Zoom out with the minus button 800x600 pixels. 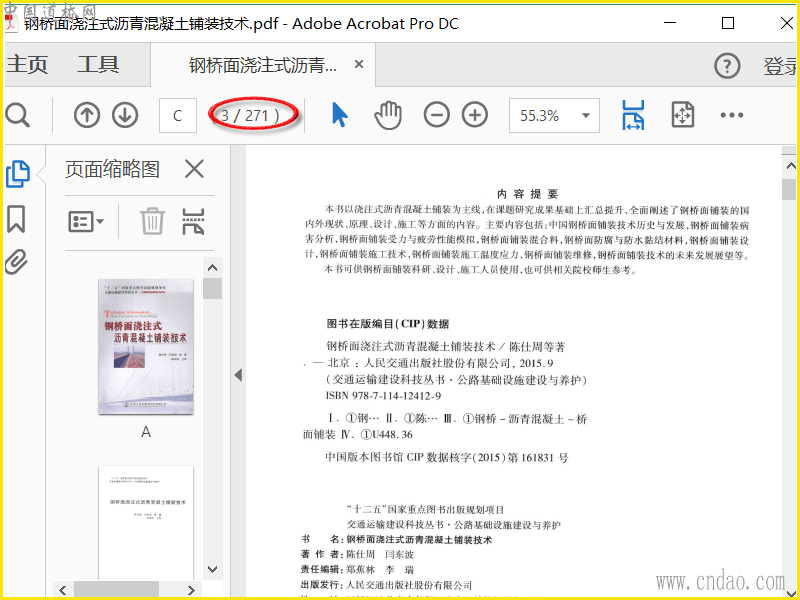tap(437, 115)
